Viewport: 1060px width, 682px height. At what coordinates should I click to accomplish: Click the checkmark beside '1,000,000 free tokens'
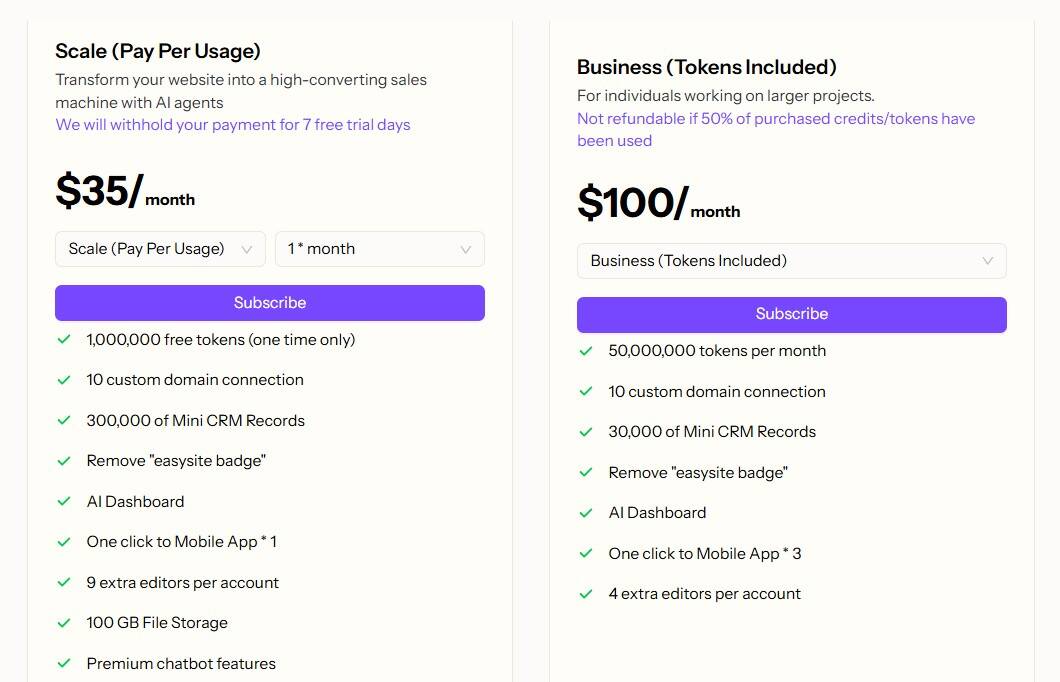(65, 340)
